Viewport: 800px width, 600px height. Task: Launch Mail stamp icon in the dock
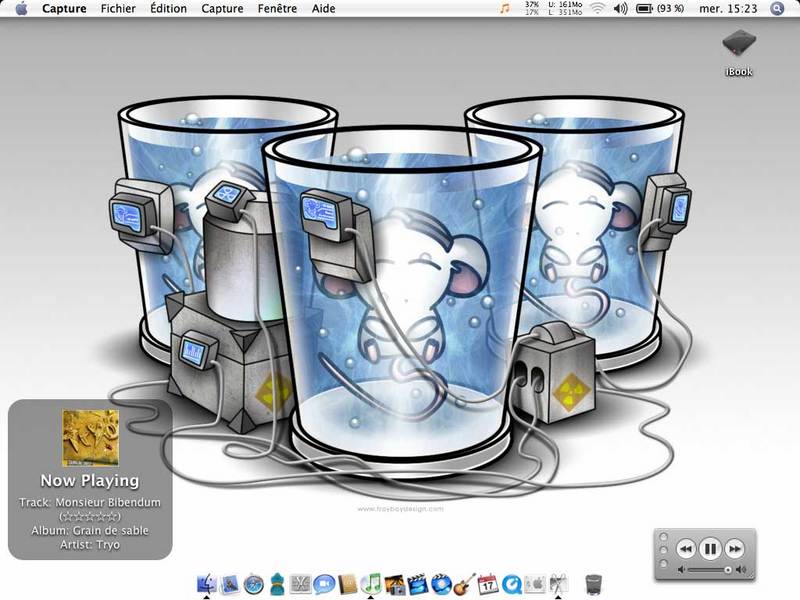[x=230, y=584]
